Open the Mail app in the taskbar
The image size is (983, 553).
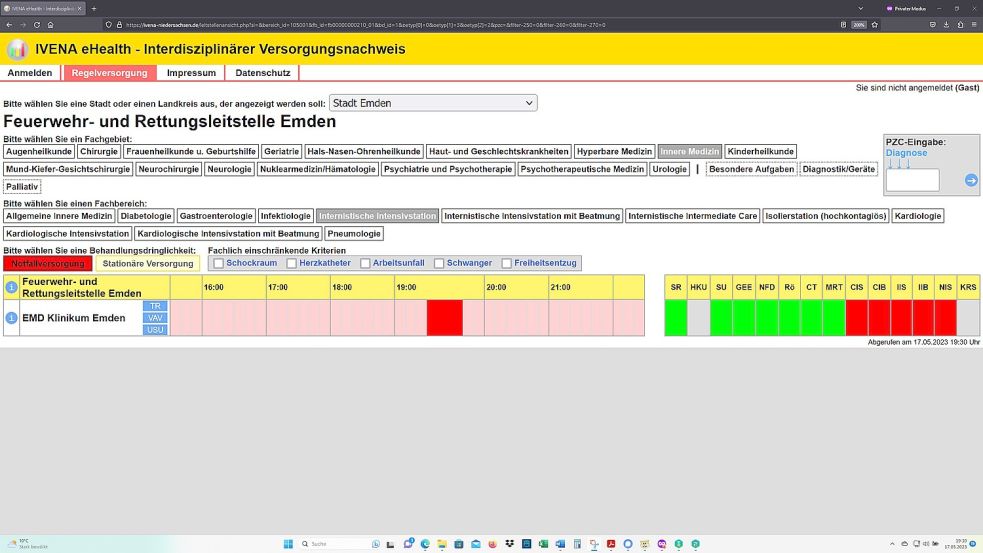point(476,544)
